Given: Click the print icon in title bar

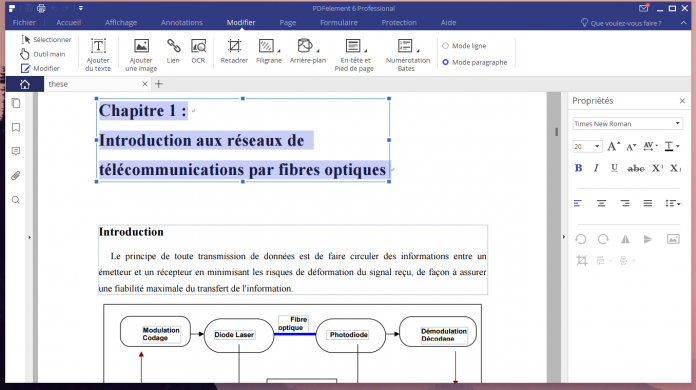Looking at the screenshot, I should 41,8.
